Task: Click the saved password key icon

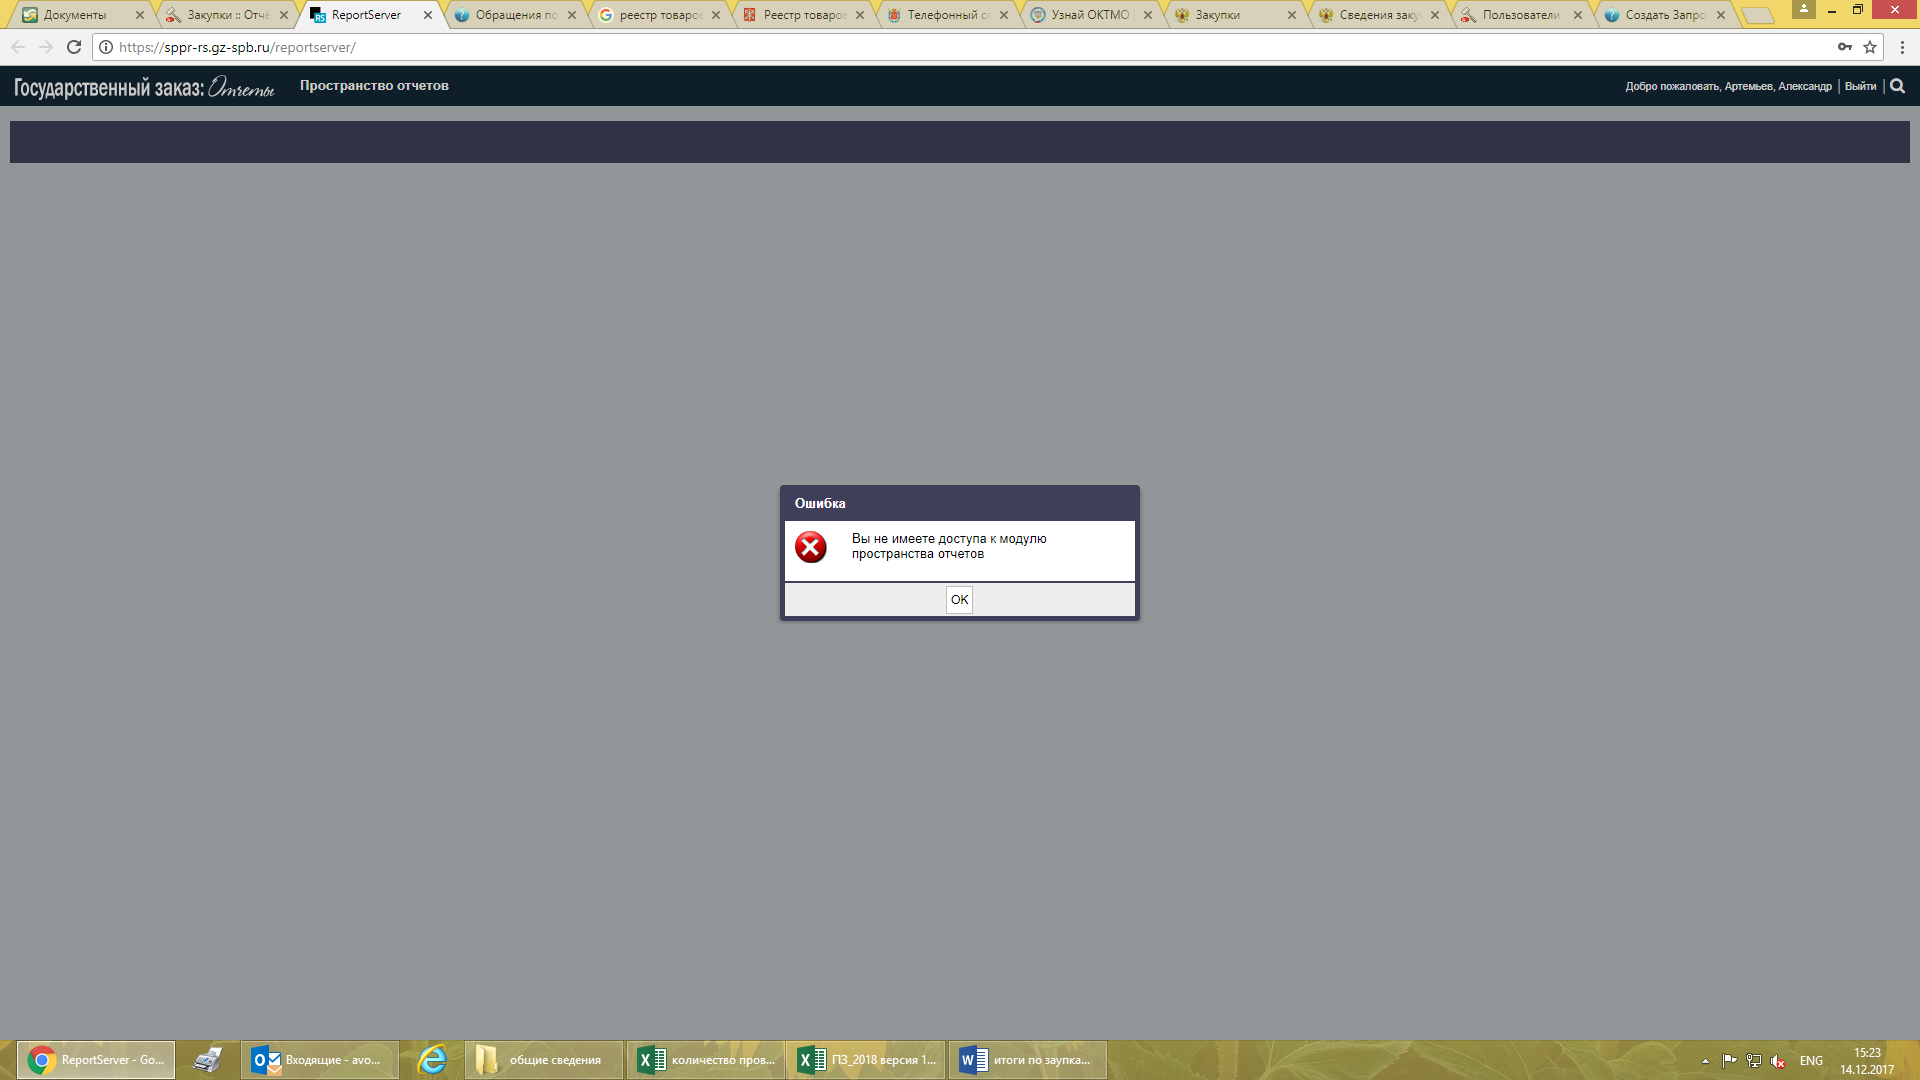Action: point(1844,47)
